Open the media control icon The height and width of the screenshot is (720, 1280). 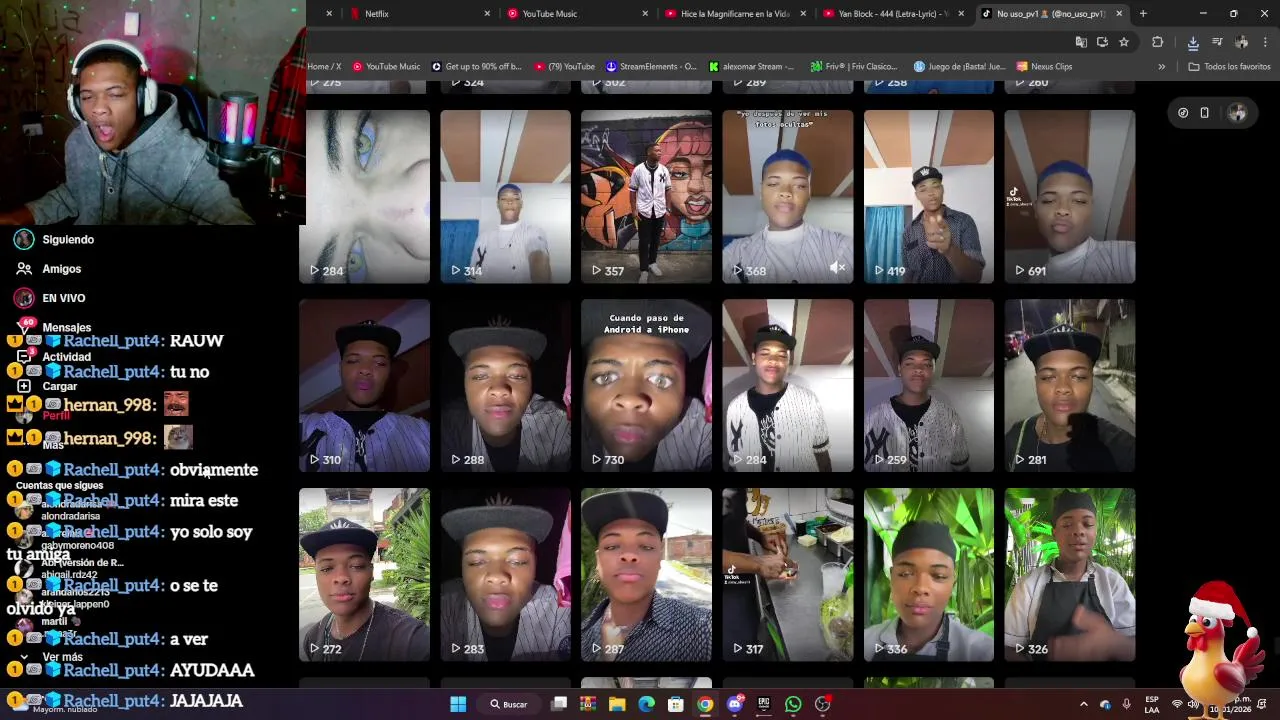pyautogui.click(x=1217, y=42)
